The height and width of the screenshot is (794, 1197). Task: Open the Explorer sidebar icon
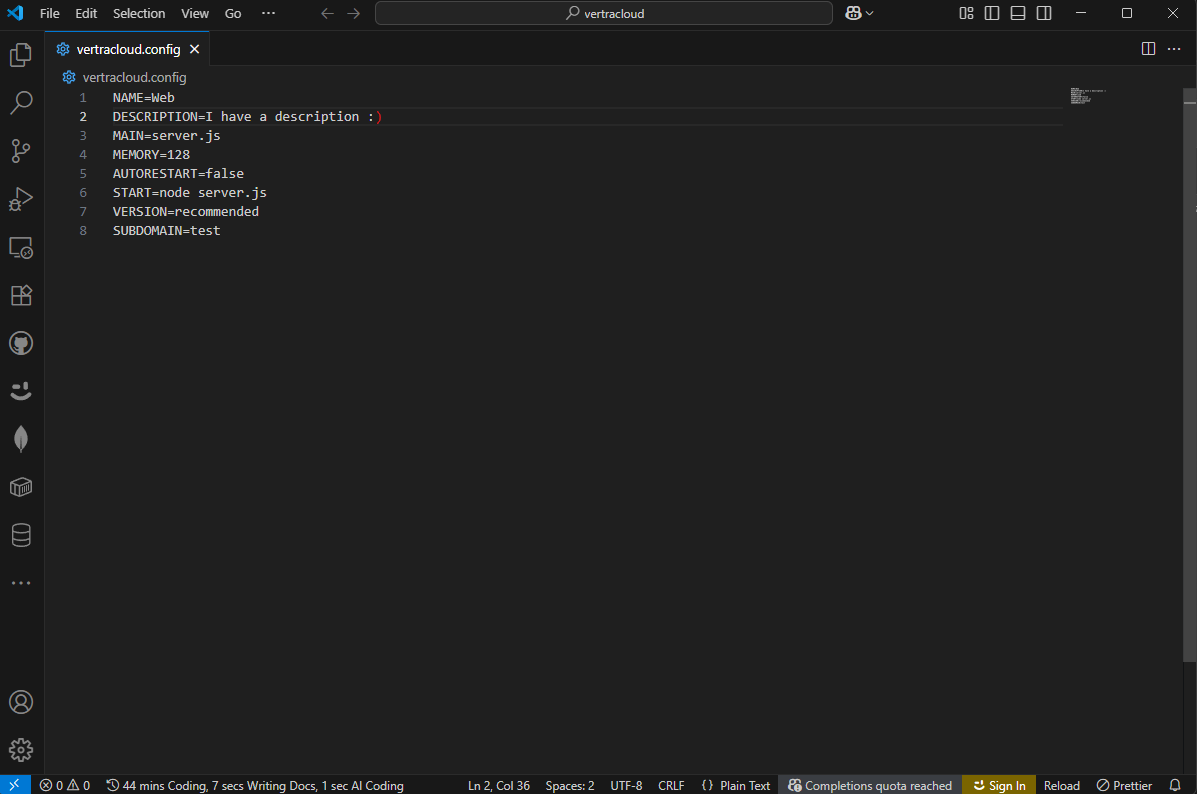[x=21, y=55]
